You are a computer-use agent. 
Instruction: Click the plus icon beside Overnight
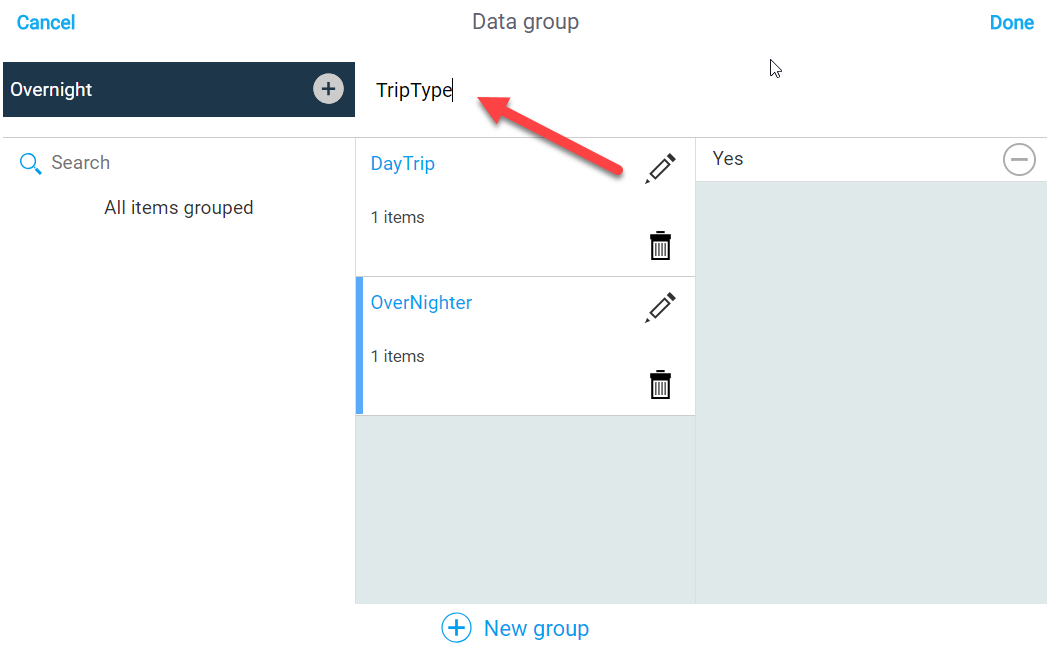[328, 89]
